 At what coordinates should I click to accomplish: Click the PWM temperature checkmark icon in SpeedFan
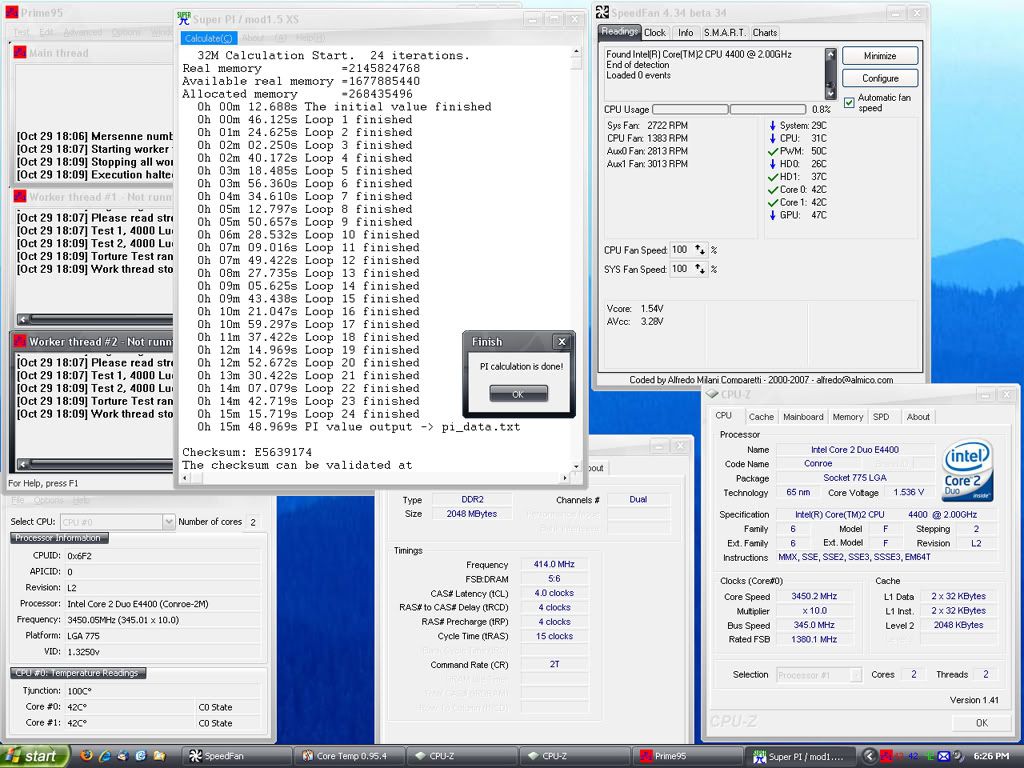click(773, 151)
